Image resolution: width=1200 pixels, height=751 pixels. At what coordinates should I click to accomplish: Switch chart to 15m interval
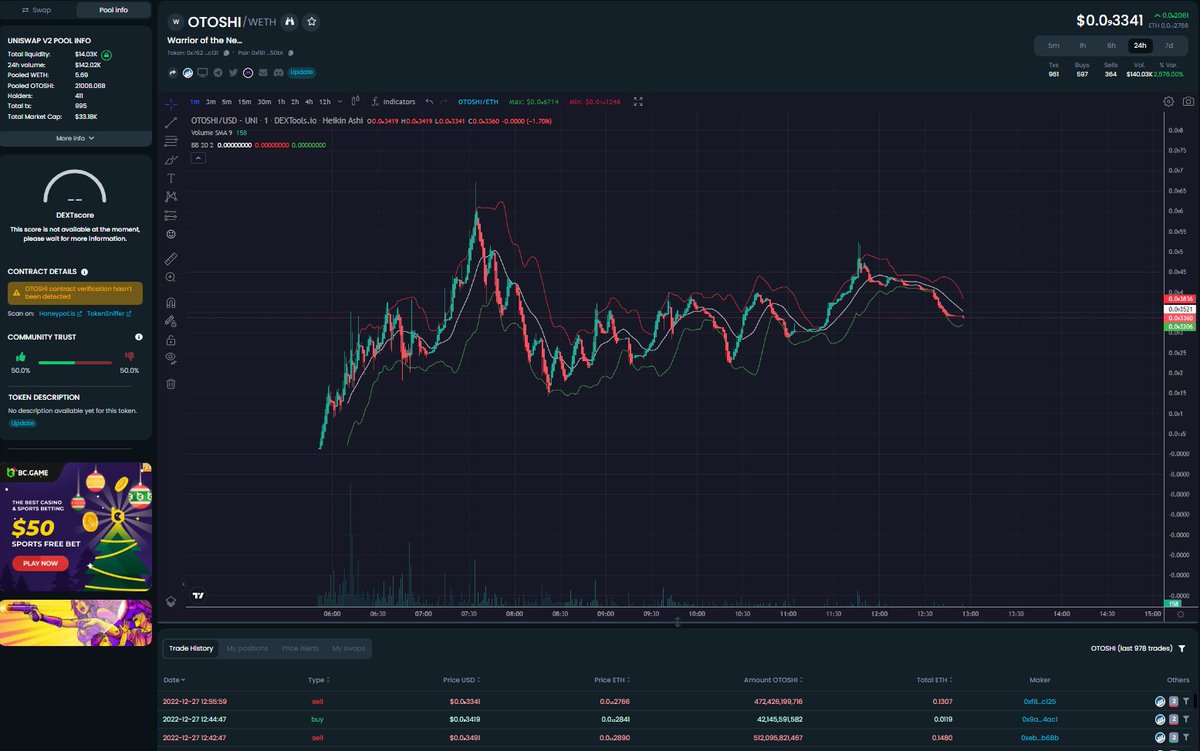(x=244, y=101)
